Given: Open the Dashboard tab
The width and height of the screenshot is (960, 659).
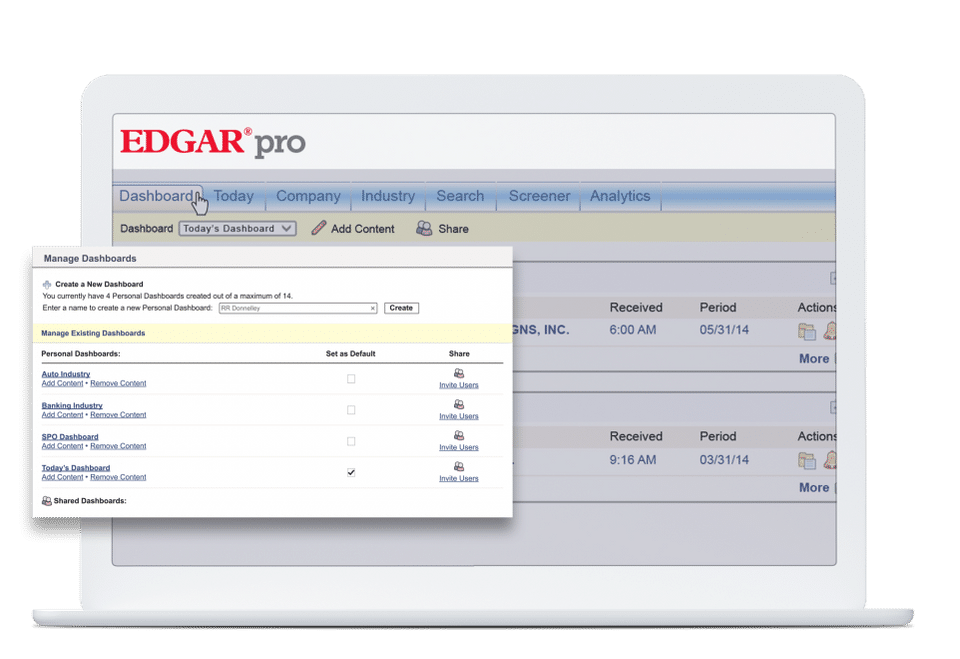Looking at the screenshot, I should [x=157, y=196].
